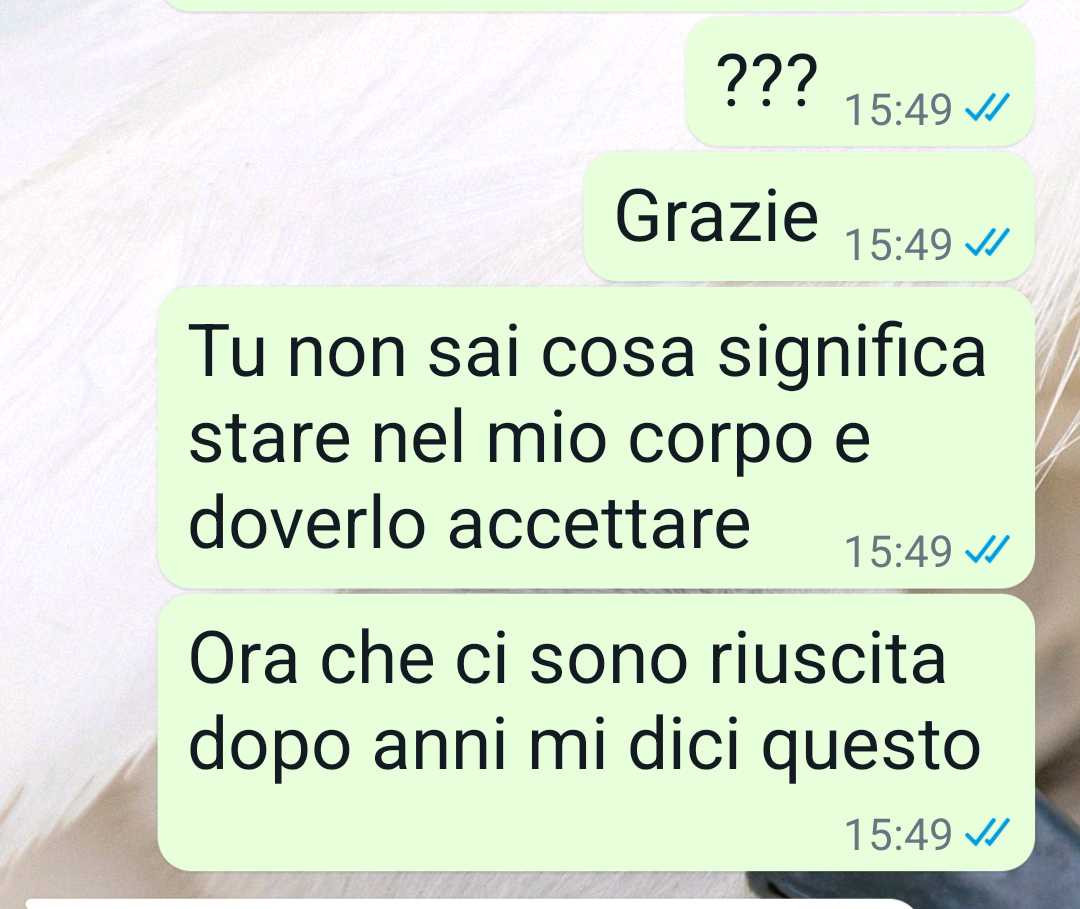
Task: Tap the words 'dopo anni mi dici questo'
Action: coord(585,747)
